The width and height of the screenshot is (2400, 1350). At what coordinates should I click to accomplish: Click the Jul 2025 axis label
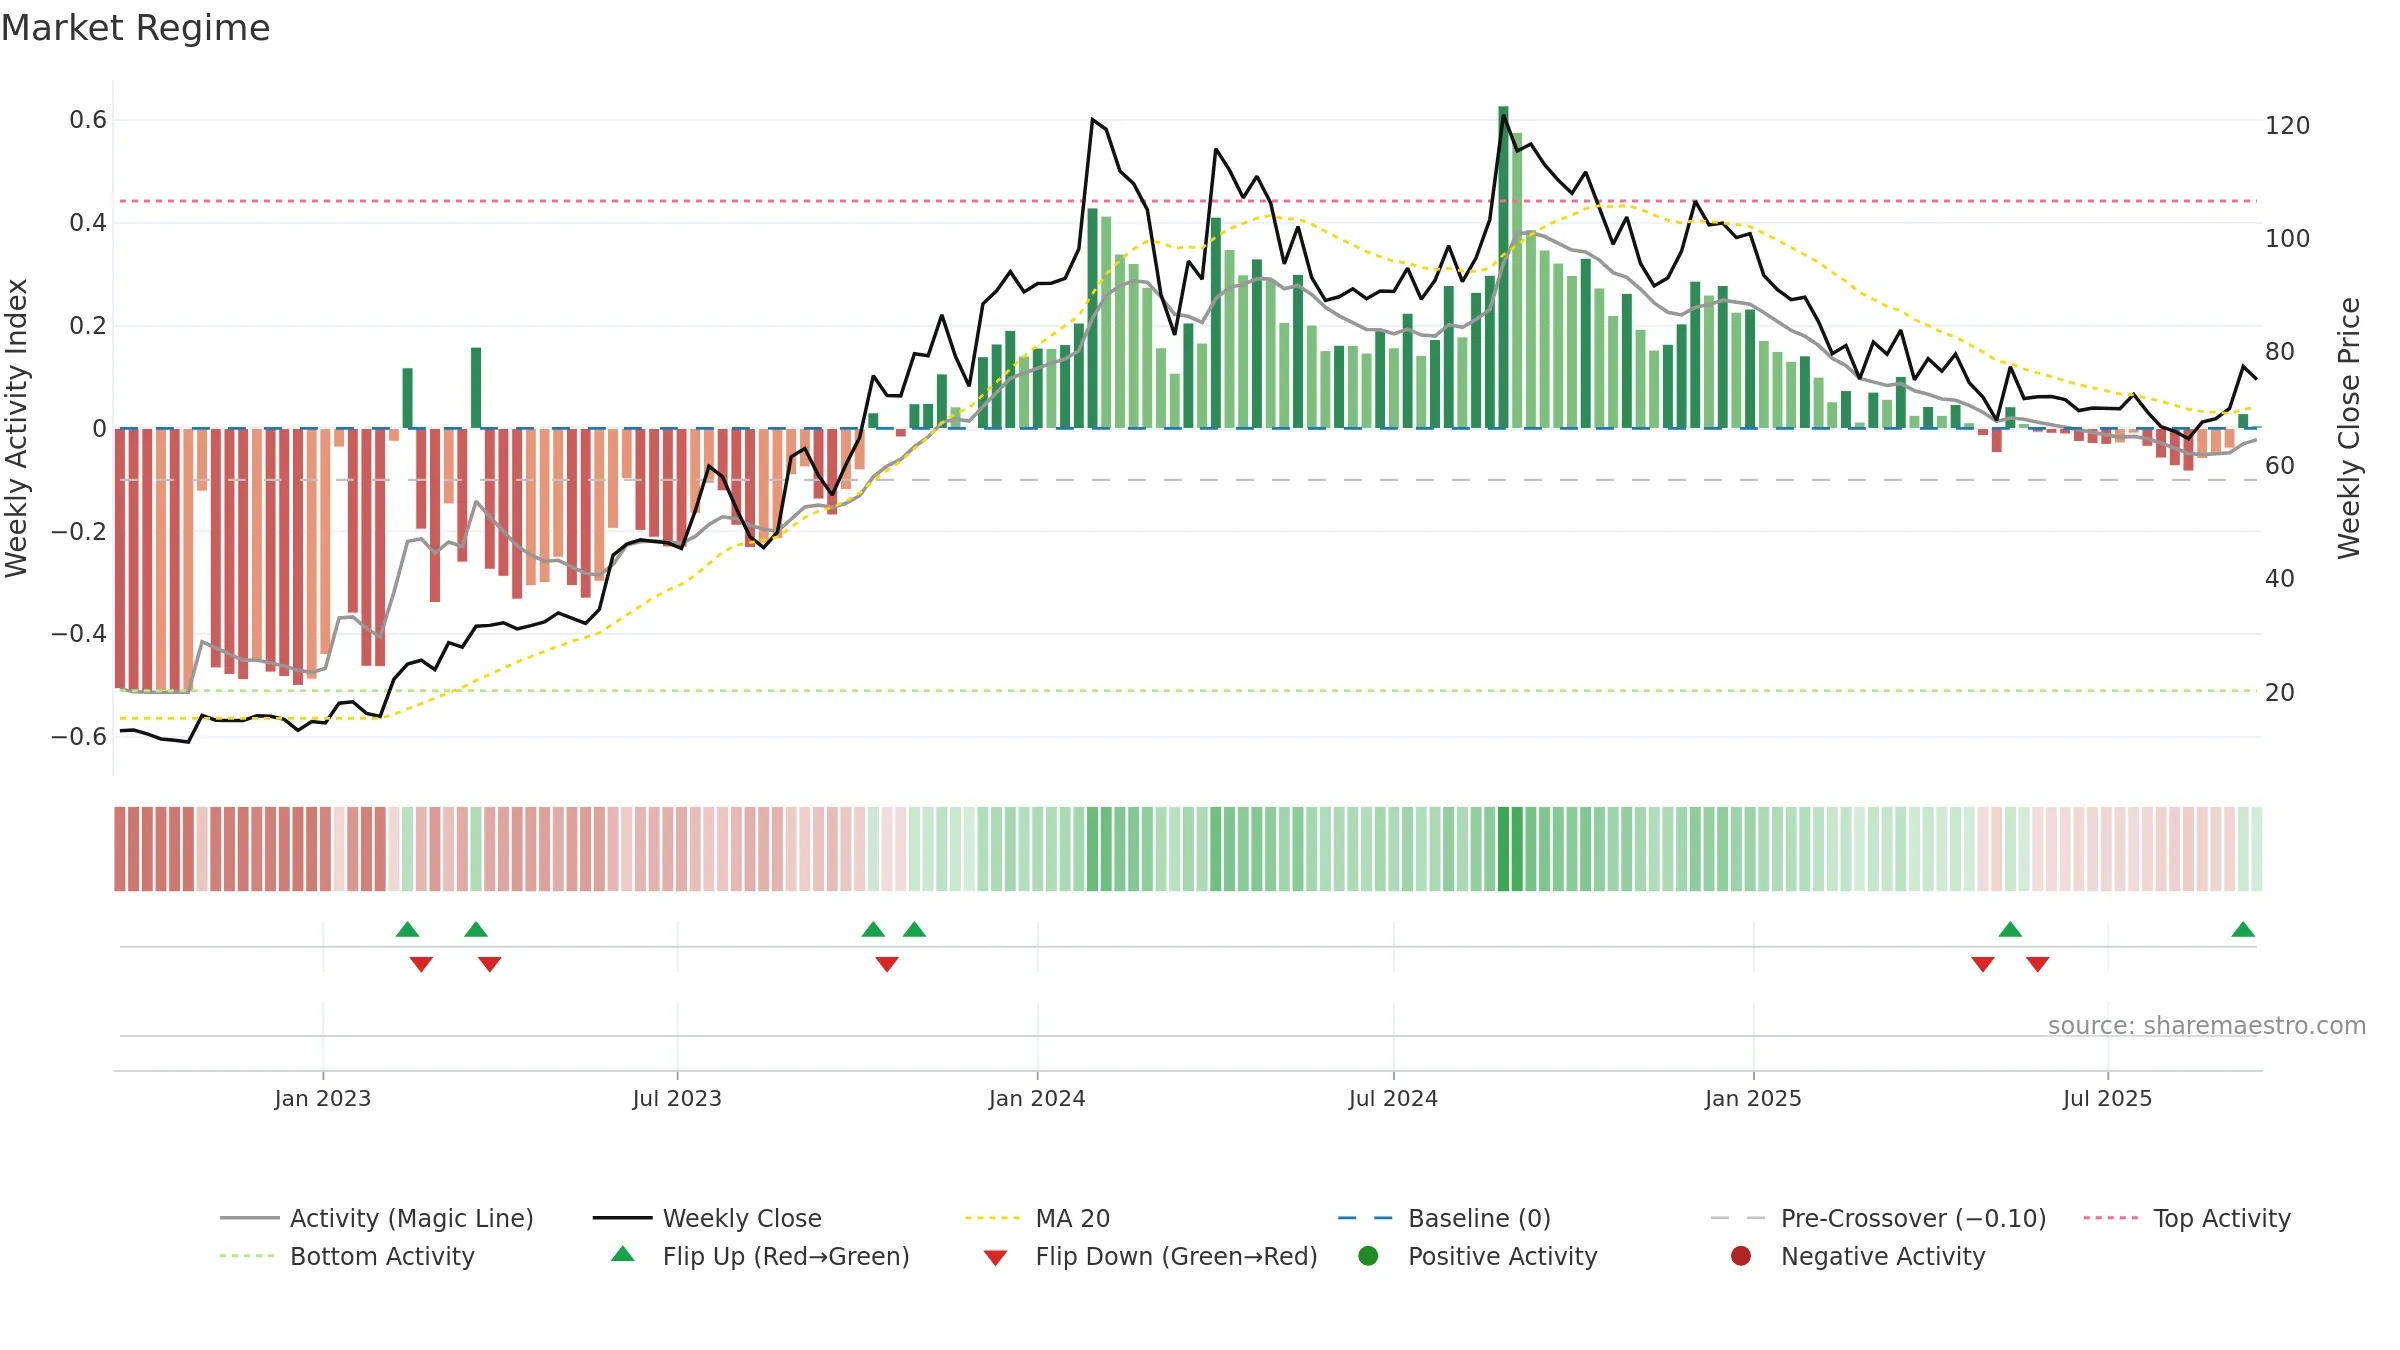(2107, 1098)
